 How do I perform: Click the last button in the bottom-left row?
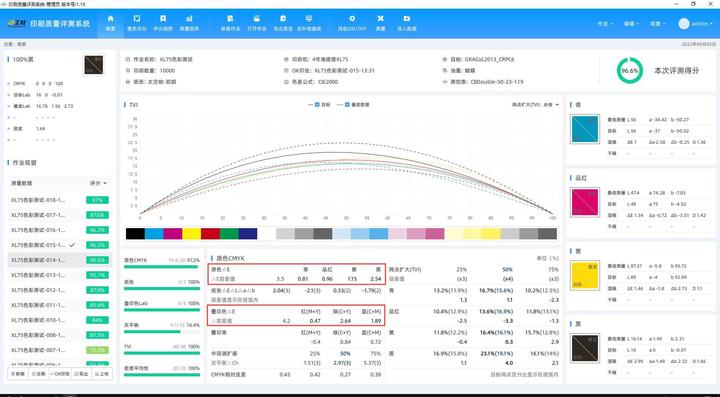pos(101,374)
